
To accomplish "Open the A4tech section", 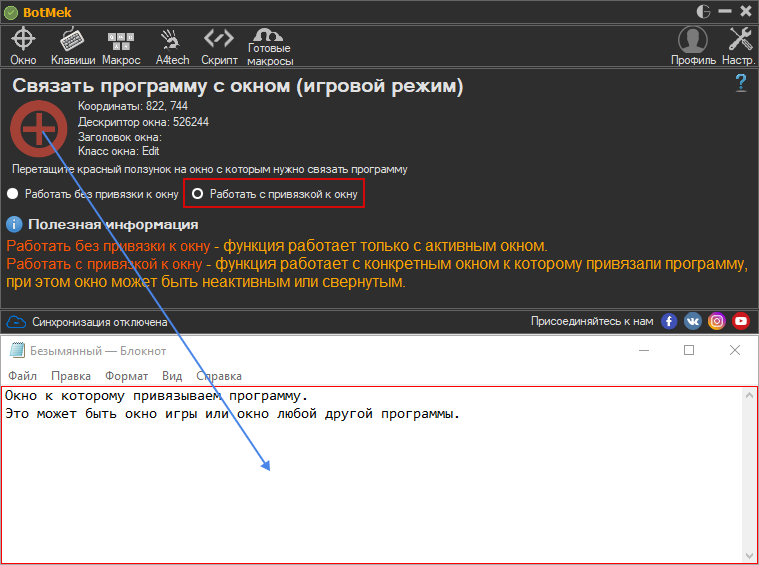I will (x=172, y=46).
